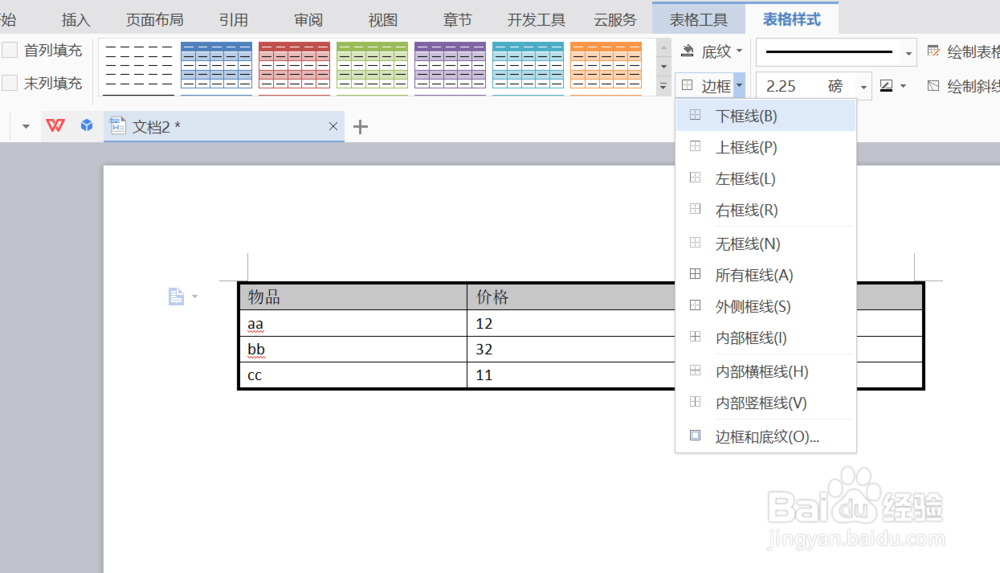Click the icon beside 上框线(P)
Viewport: 1000px width, 573px height.
tap(695, 146)
